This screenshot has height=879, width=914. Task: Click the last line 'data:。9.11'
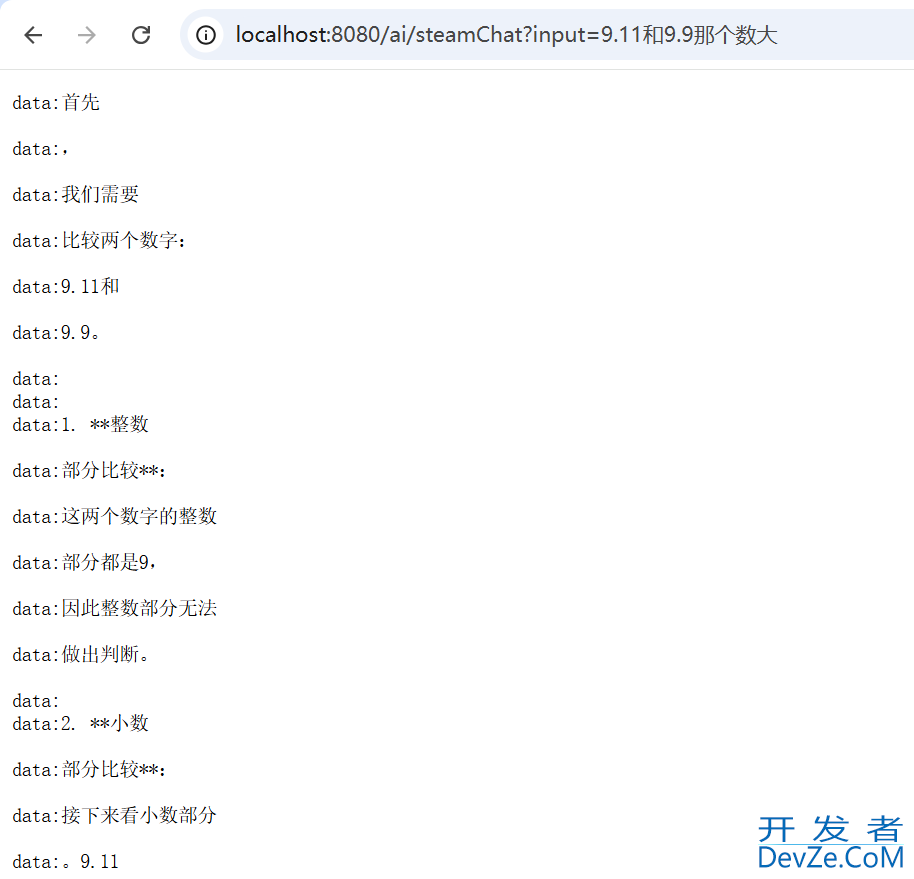coord(65,862)
